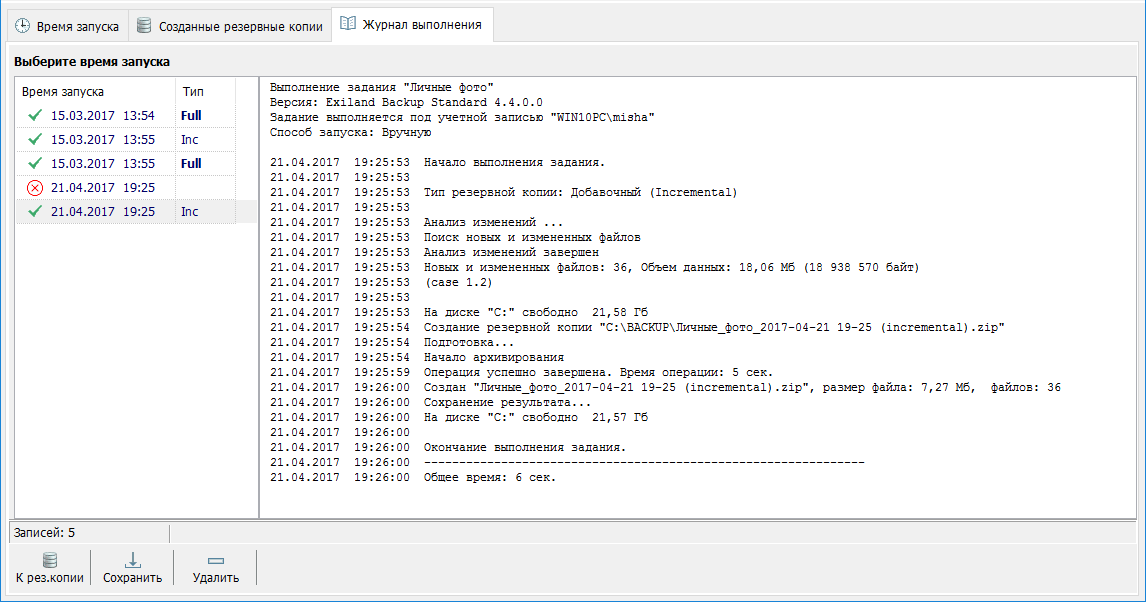Click the clock icon on Время запуска tab
The width and height of the screenshot is (1146, 602).
tap(22, 26)
